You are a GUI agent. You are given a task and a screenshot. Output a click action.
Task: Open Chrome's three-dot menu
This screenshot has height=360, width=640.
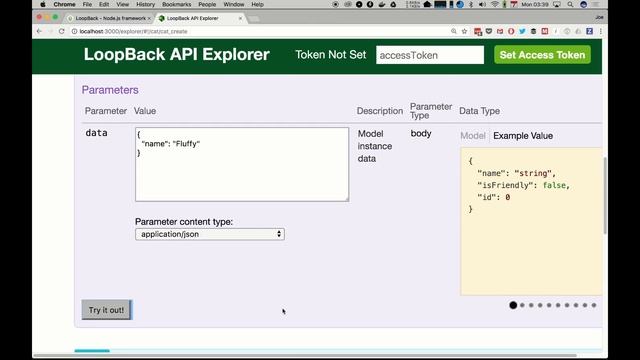(600, 31)
